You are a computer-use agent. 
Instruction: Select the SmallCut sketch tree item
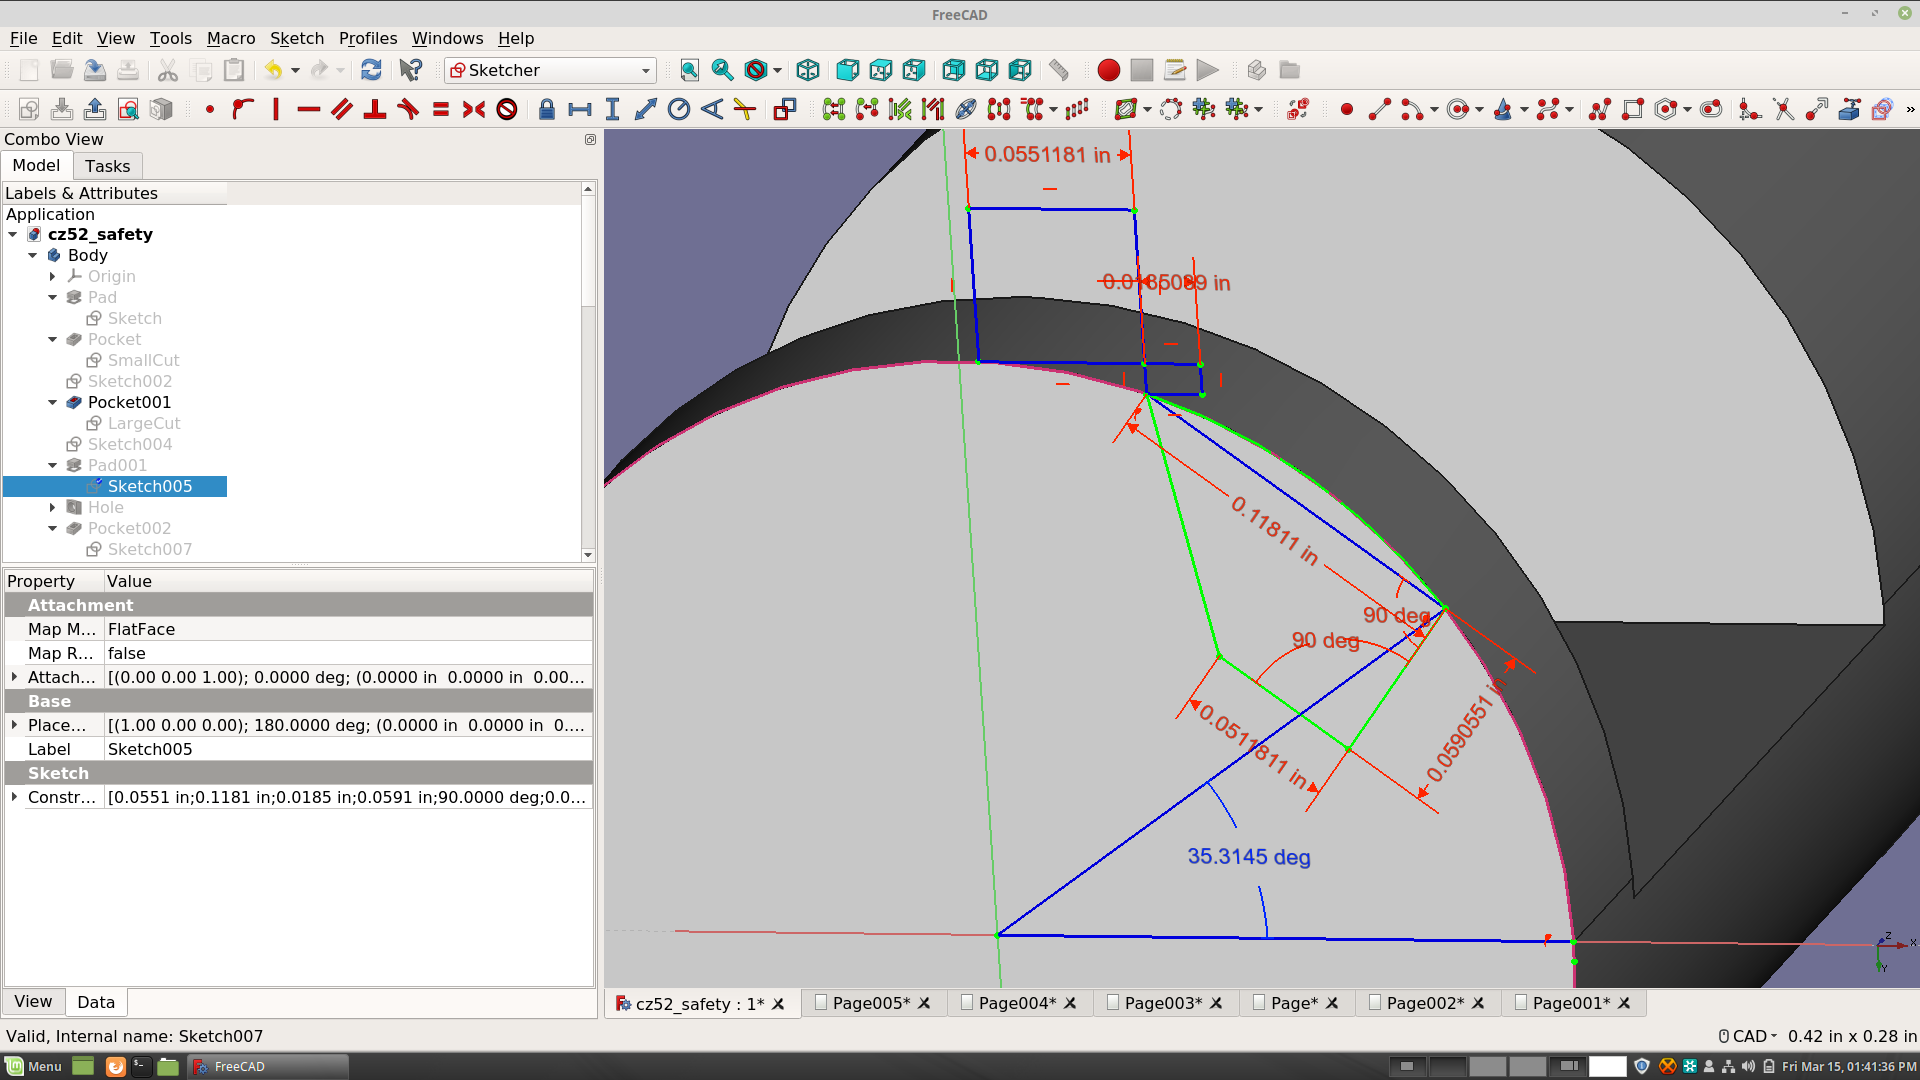[x=144, y=360]
